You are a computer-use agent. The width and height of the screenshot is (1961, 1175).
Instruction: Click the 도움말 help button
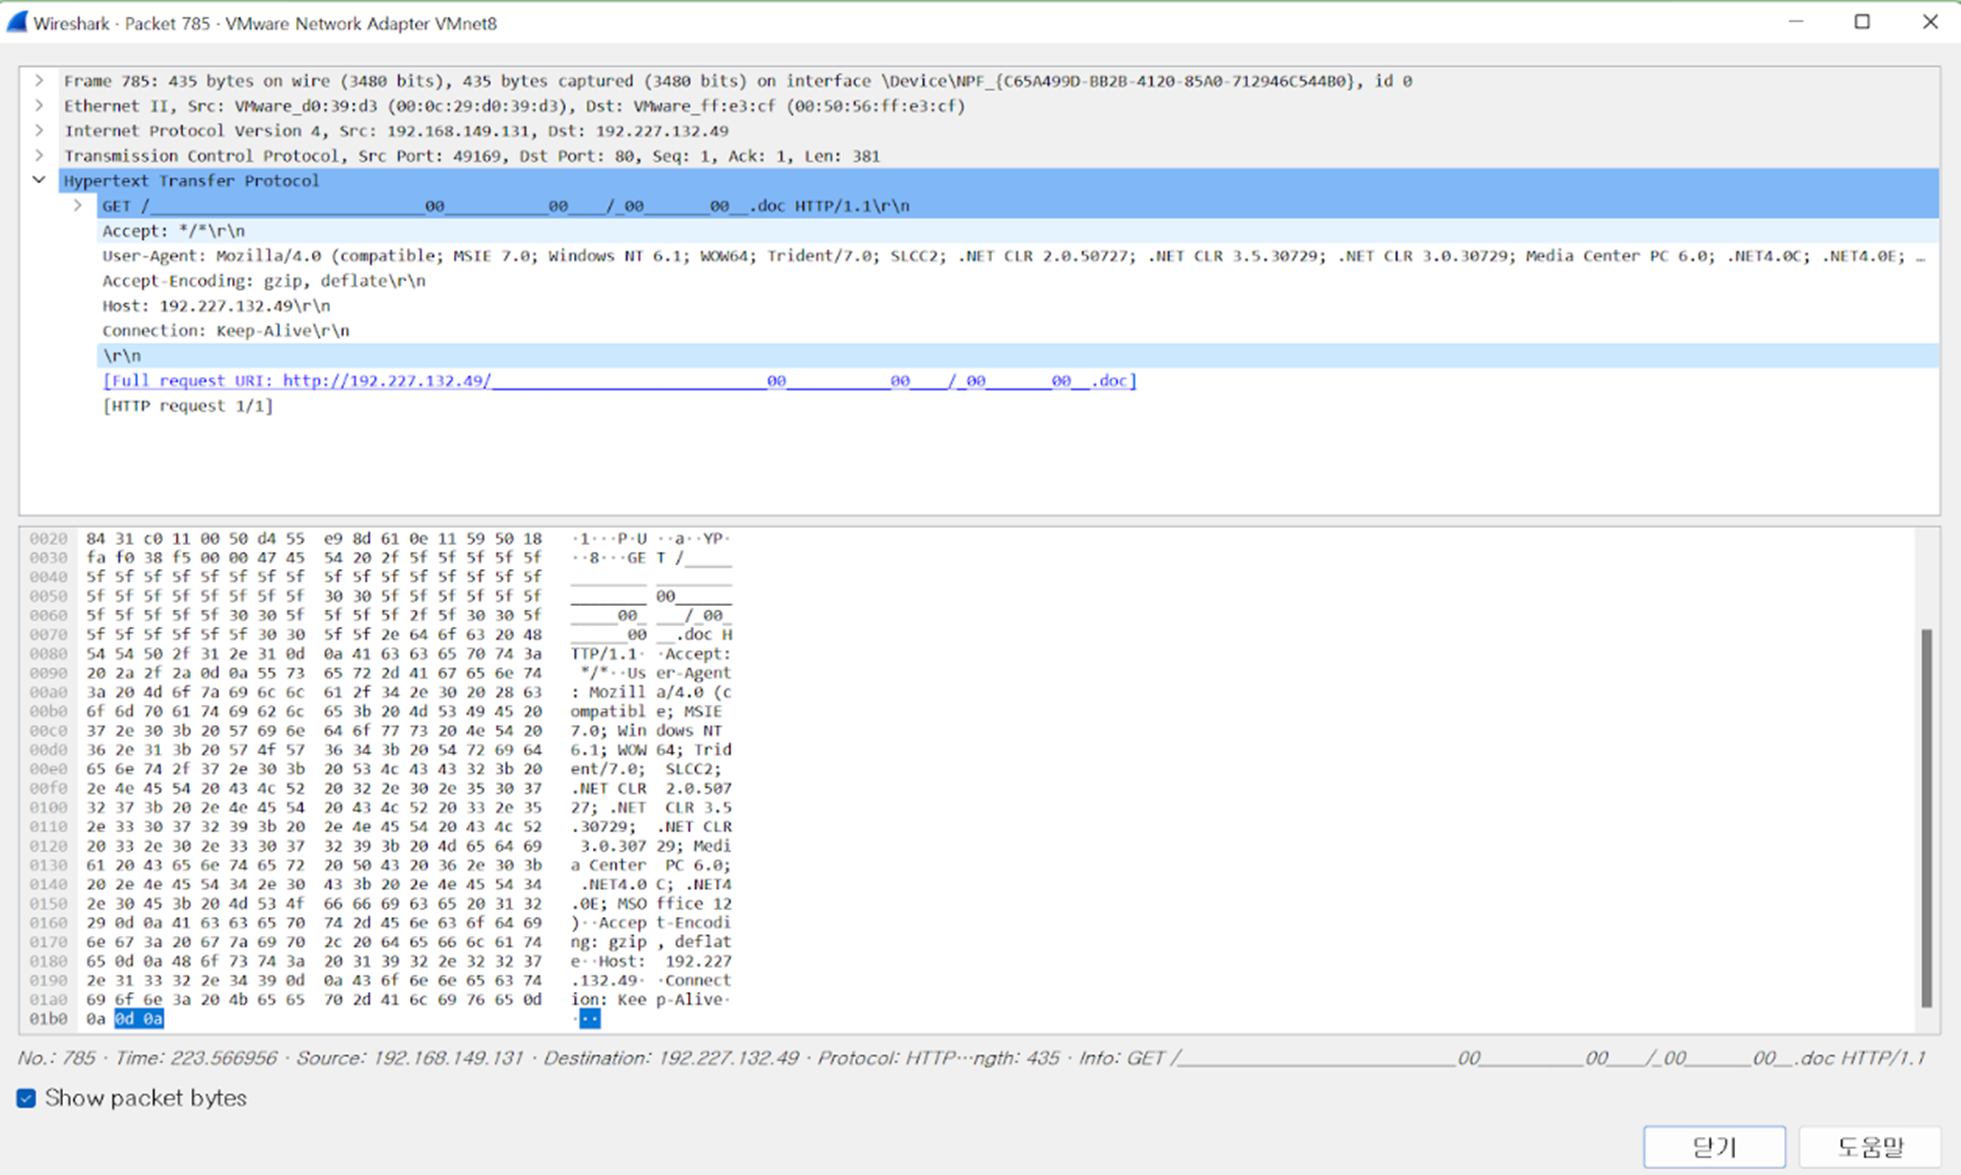click(1870, 1146)
